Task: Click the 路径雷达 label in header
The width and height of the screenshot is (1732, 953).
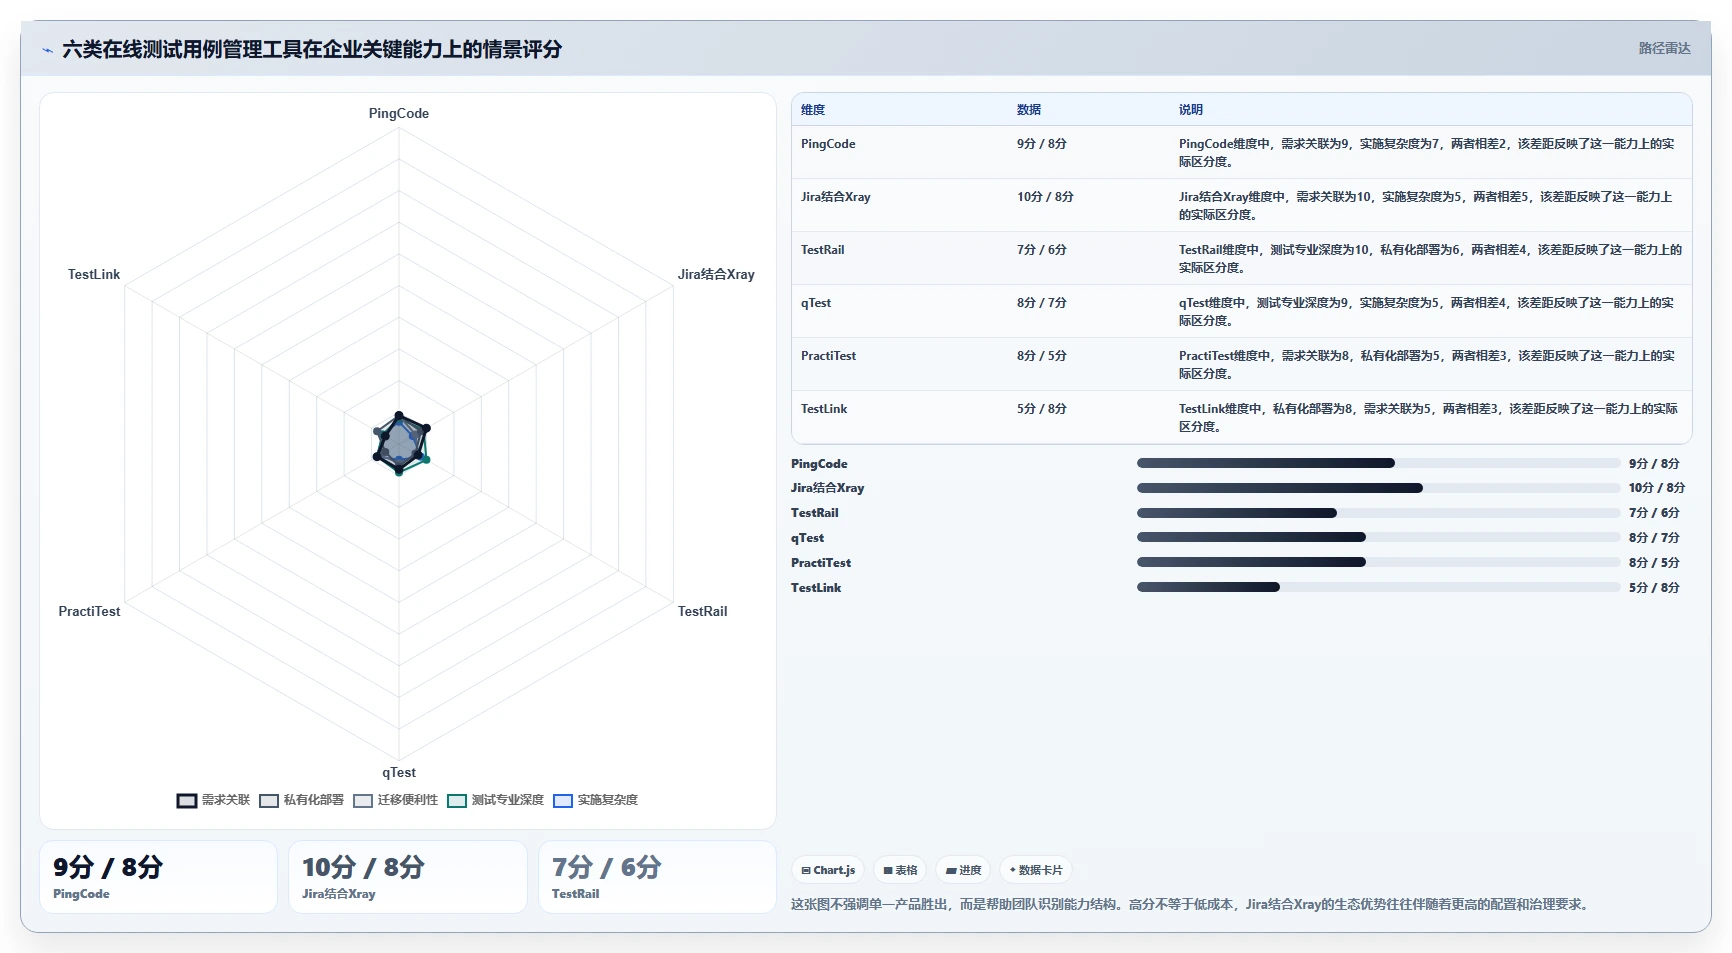Action: click(x=1664, y=48)
